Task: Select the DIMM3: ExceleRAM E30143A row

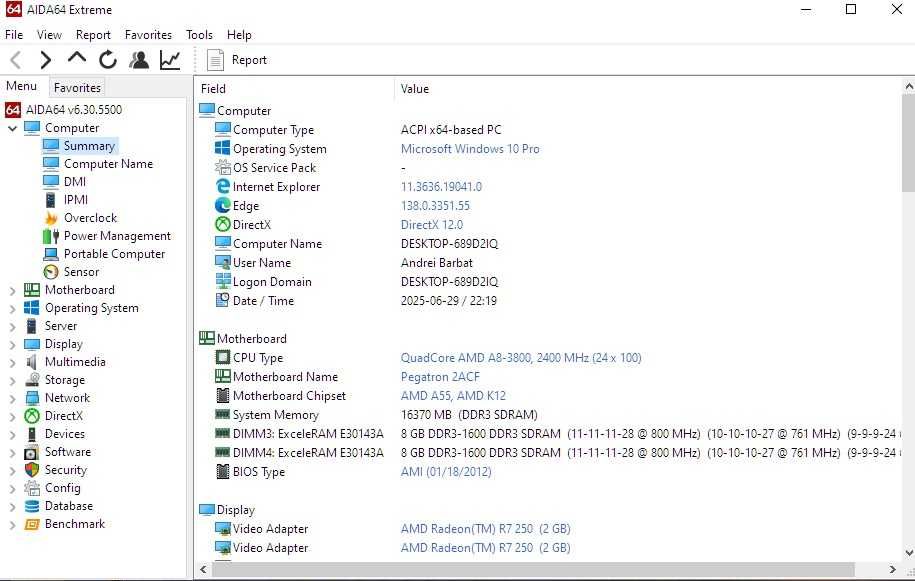Action: [549, 433]
